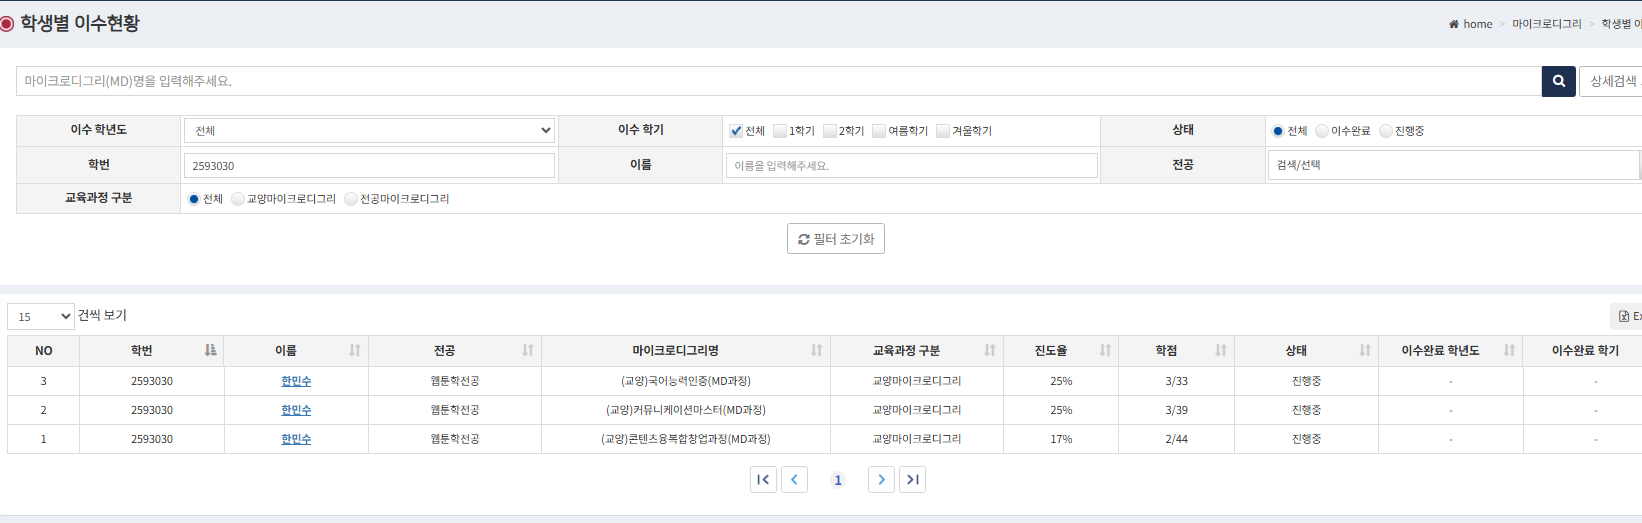This screenshot has width=1642, height=523.
Task: Click the 필터 초기화 reset button
Action: [835, 239]
